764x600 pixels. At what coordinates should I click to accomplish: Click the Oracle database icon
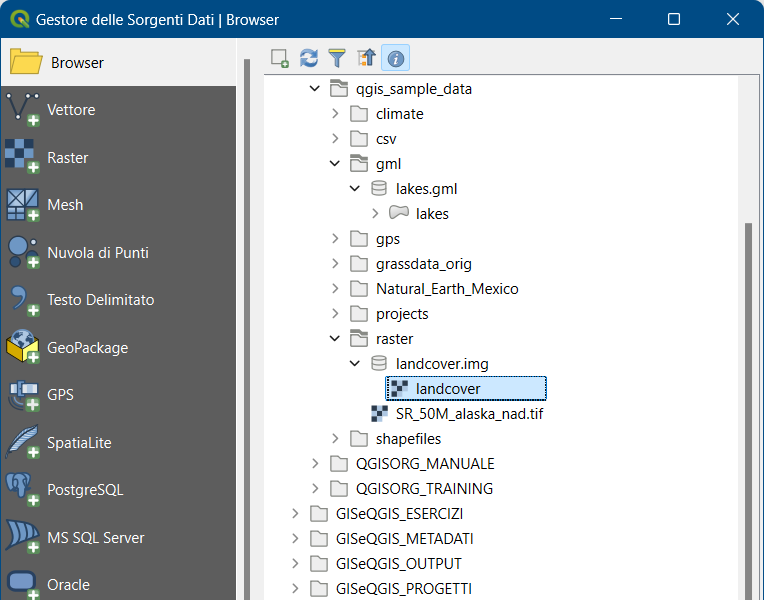click(x=22, y=584)
